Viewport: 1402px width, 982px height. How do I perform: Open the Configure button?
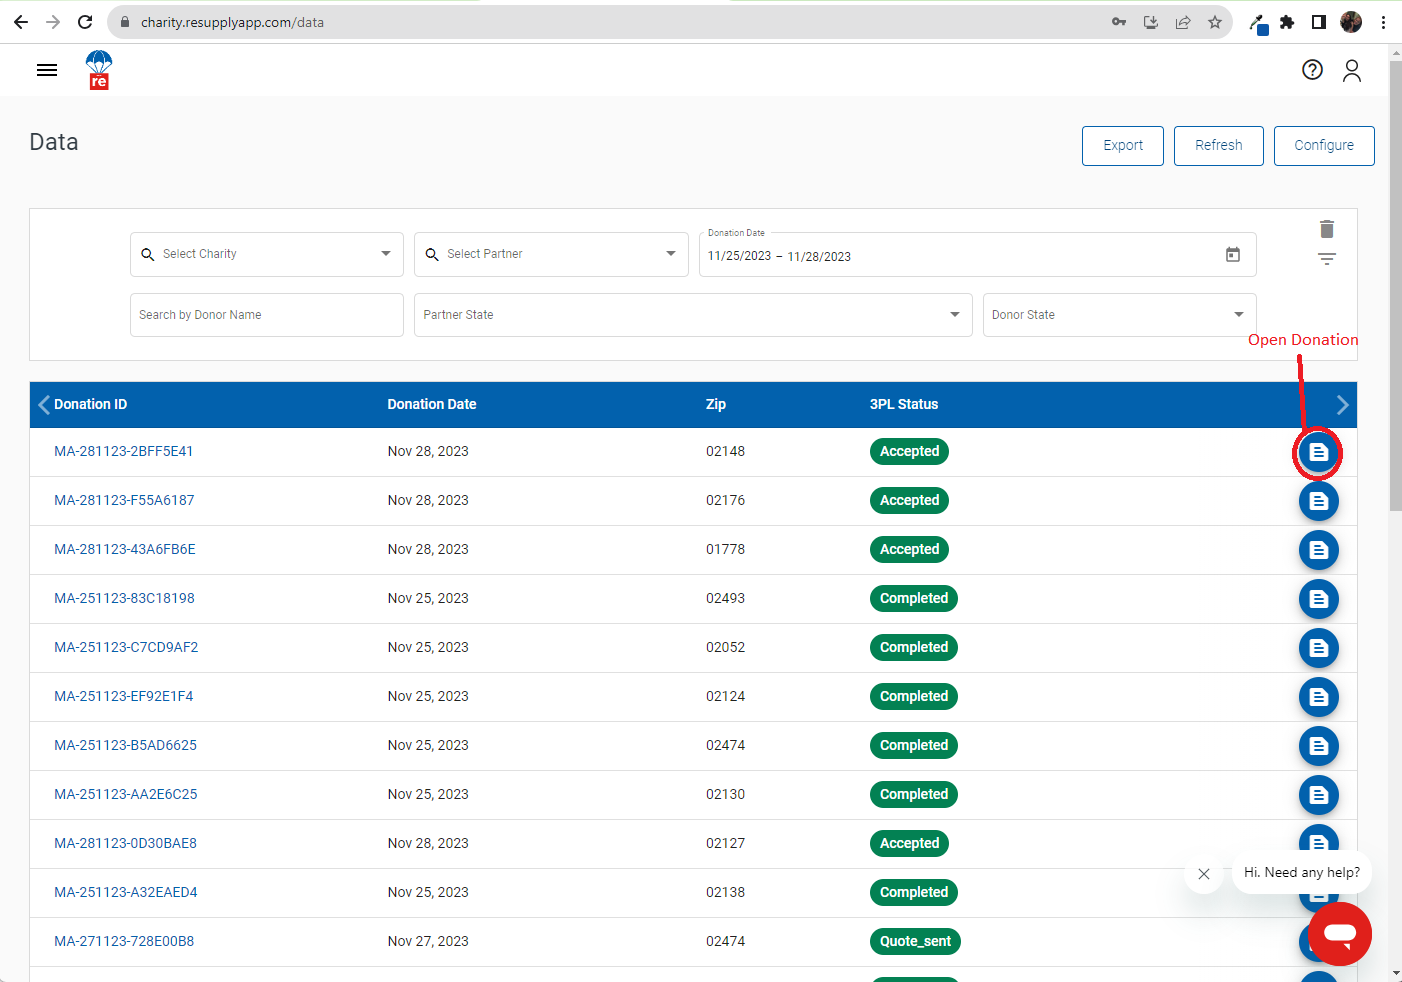tap(1324, 146)
